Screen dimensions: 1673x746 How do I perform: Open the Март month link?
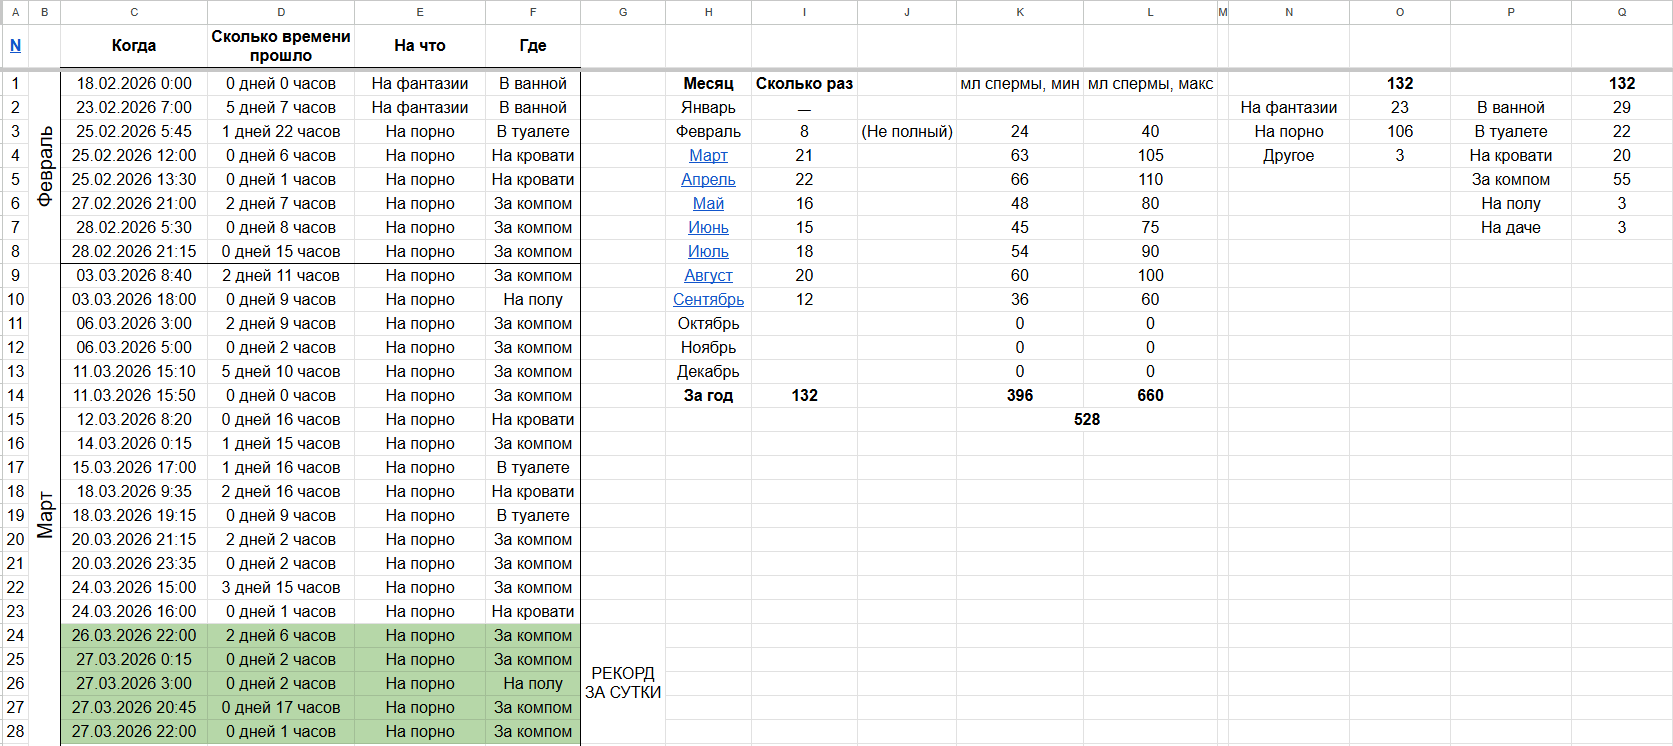[x=708, y=155]
